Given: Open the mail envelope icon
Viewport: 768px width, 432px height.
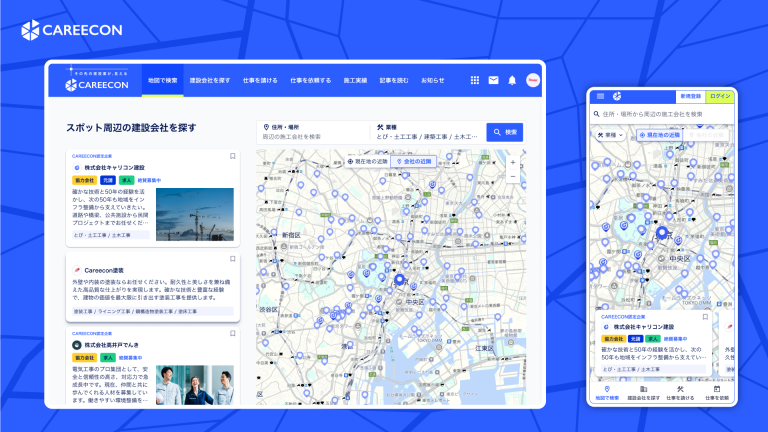Looking at the screenshot, I should click(x=493, y=80).
